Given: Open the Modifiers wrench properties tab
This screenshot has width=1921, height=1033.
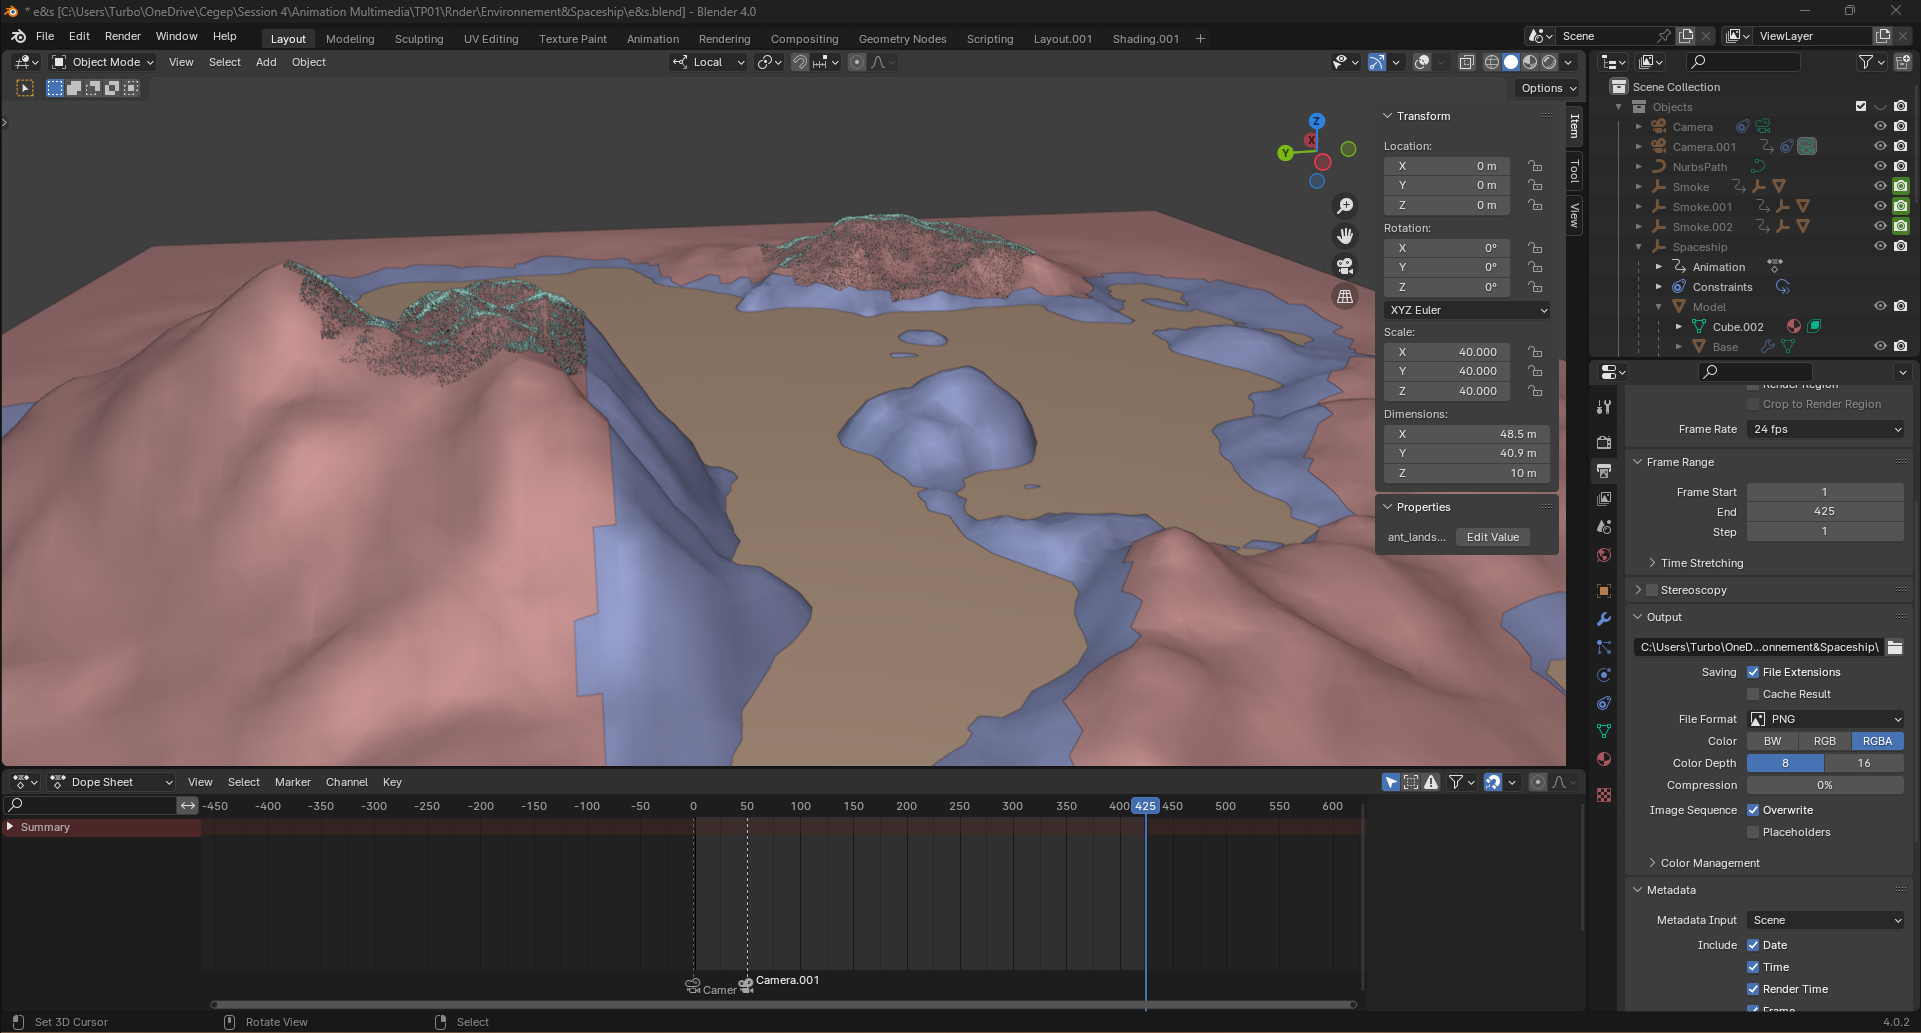Looking at the screenshot, I should pyautogui.click(x=1604, y=619).
